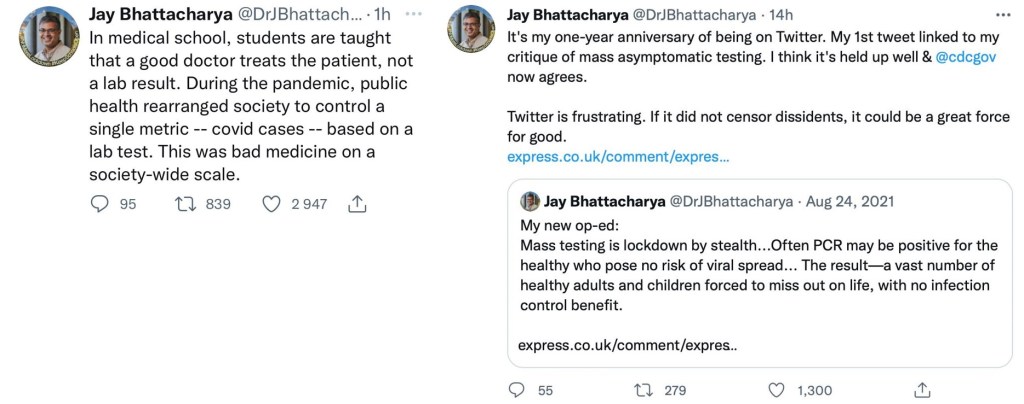Like the tweet with 1,300 likes
This screenshot has height=404, width=1024.
(777, 390)
